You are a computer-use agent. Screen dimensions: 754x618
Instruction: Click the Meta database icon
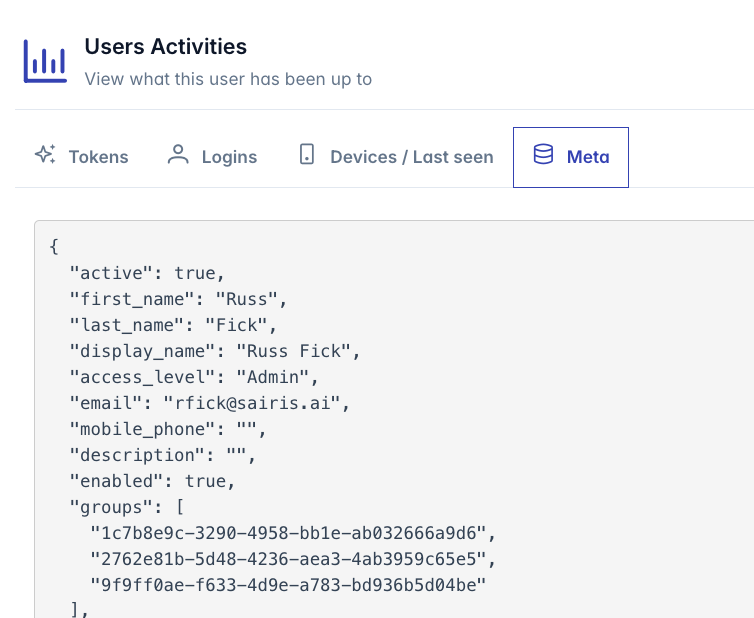(543, 154)
